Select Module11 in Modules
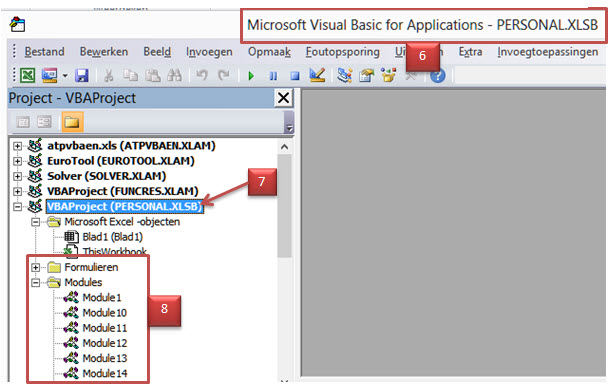The width and height of the screenshot is (609, 387). [104, 328]
